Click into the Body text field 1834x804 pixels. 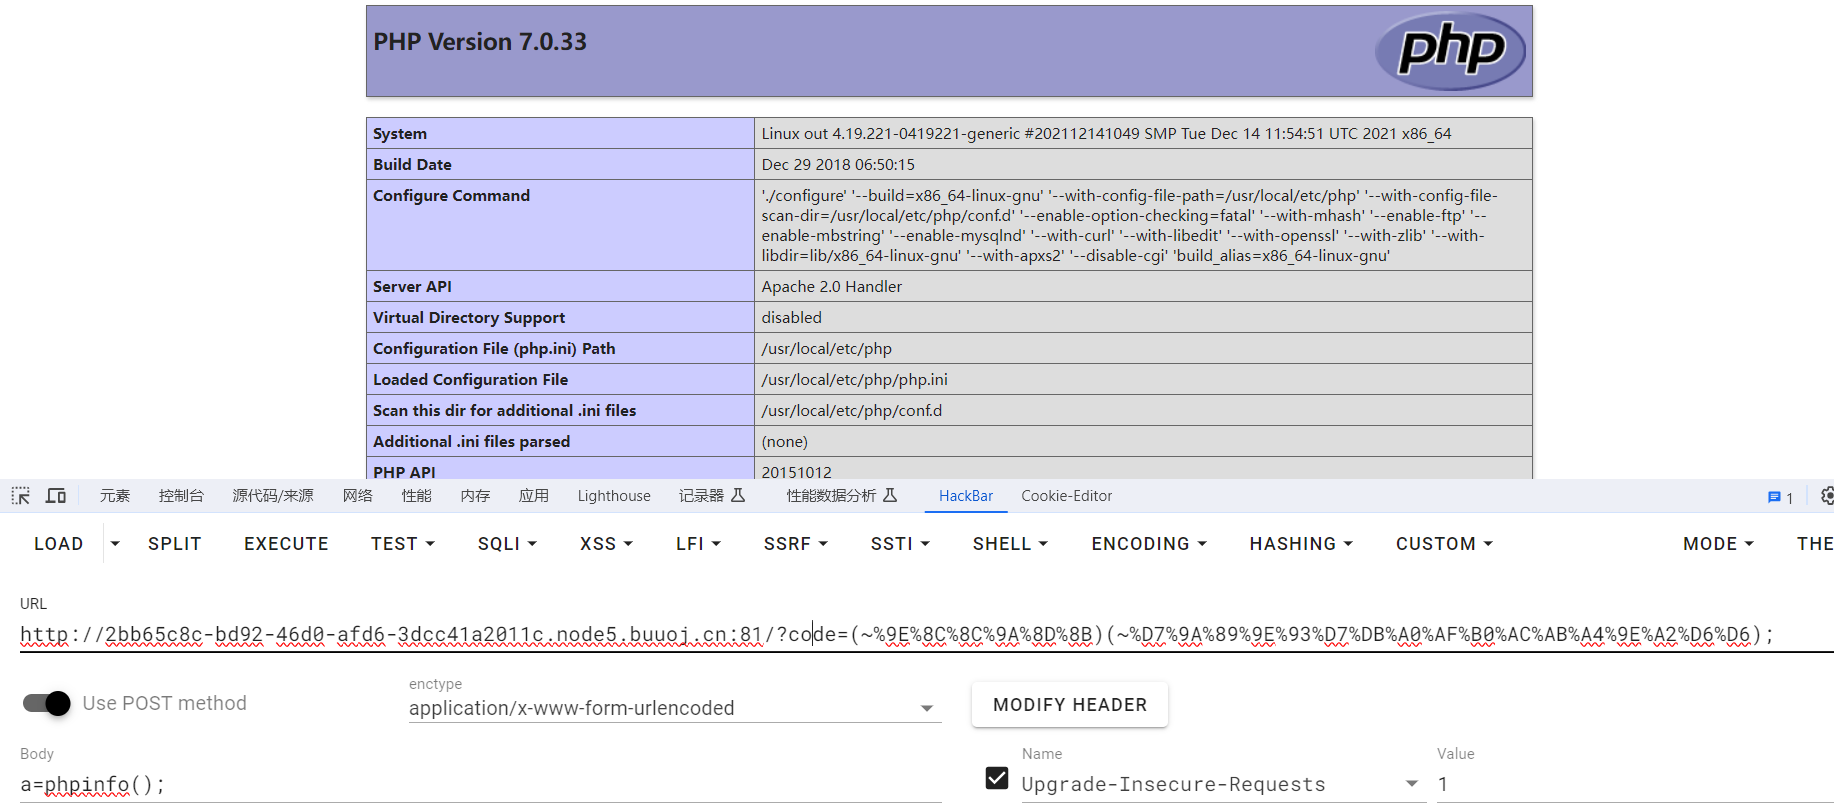(480, 784)
